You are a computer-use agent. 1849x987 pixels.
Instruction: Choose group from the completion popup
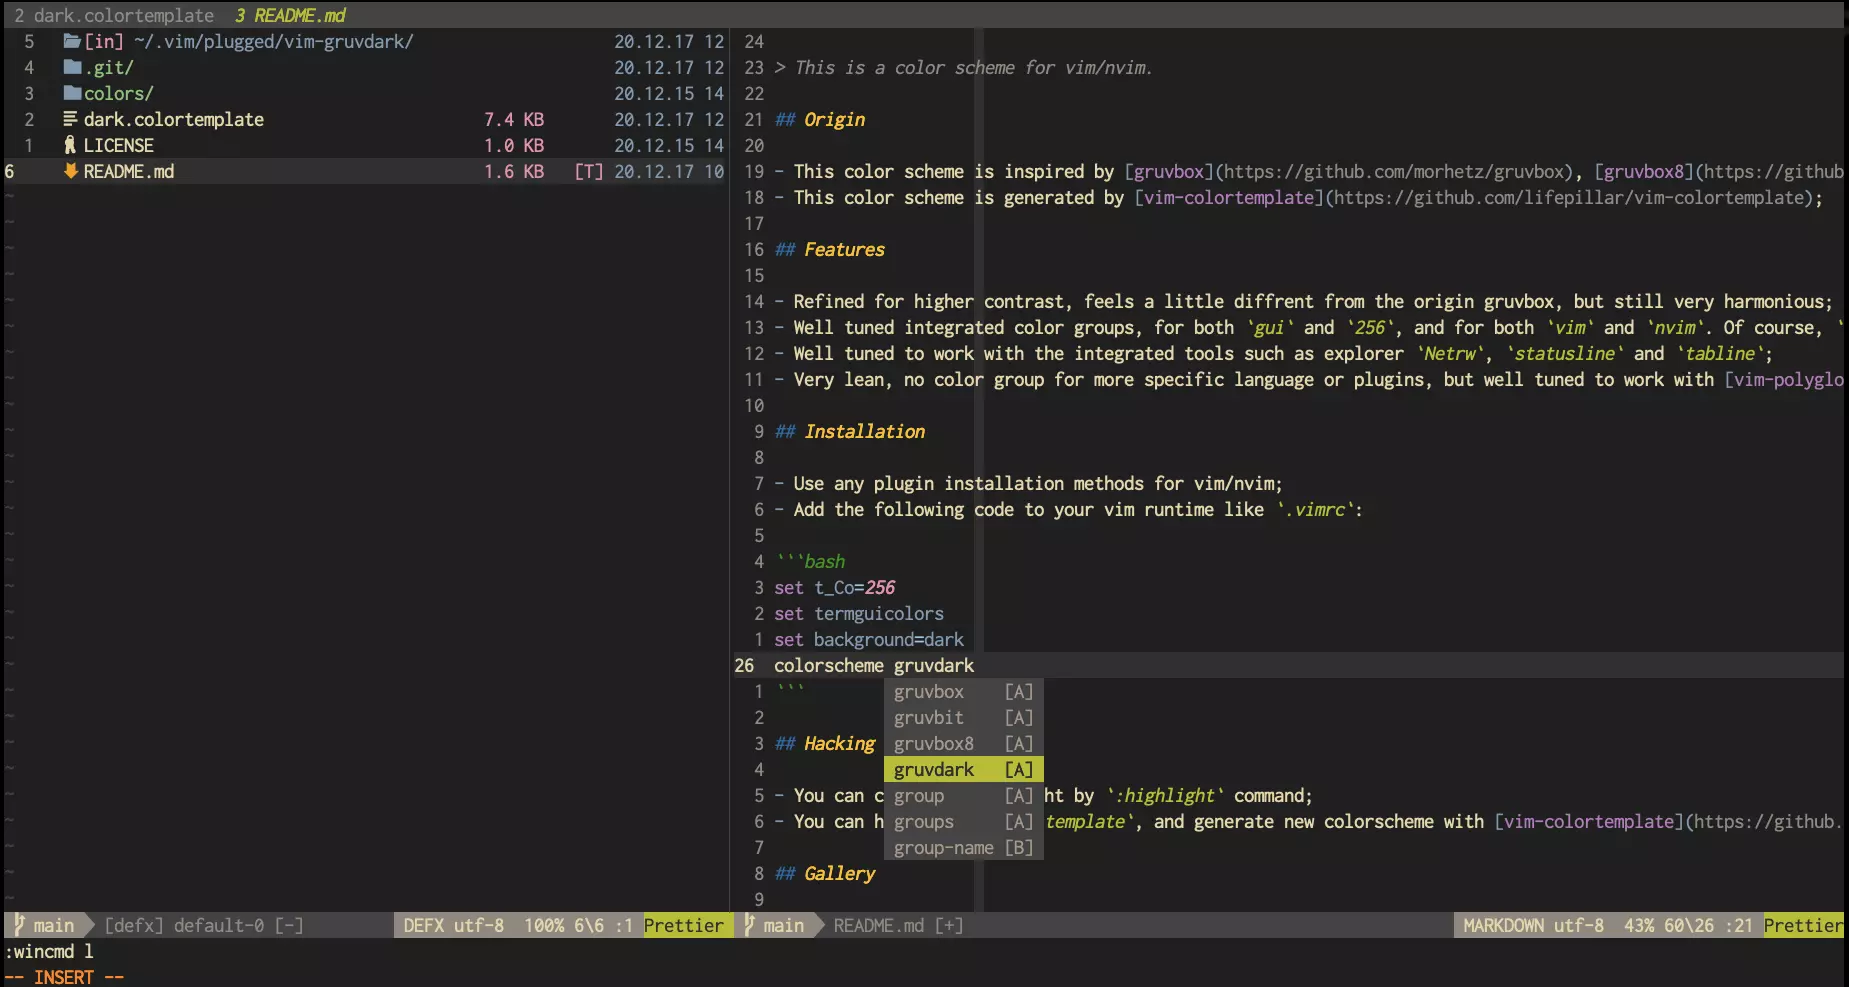point(963,796)
